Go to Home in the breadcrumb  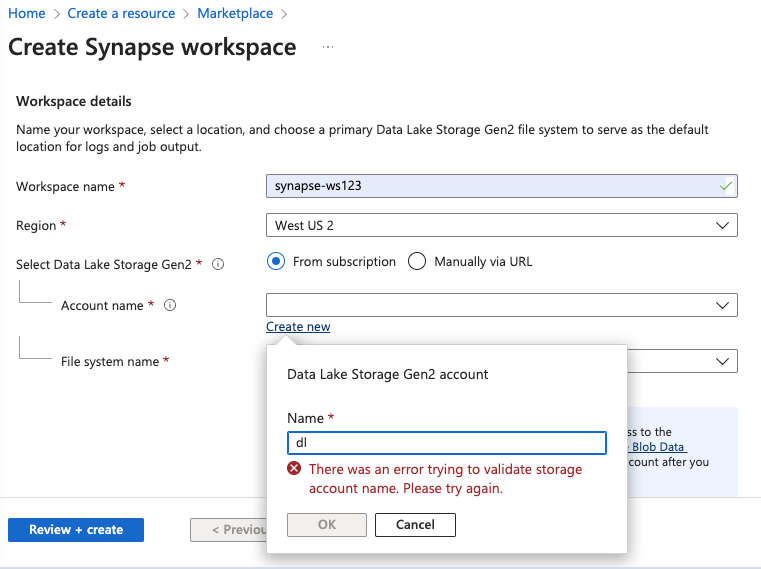pos(27,13)
